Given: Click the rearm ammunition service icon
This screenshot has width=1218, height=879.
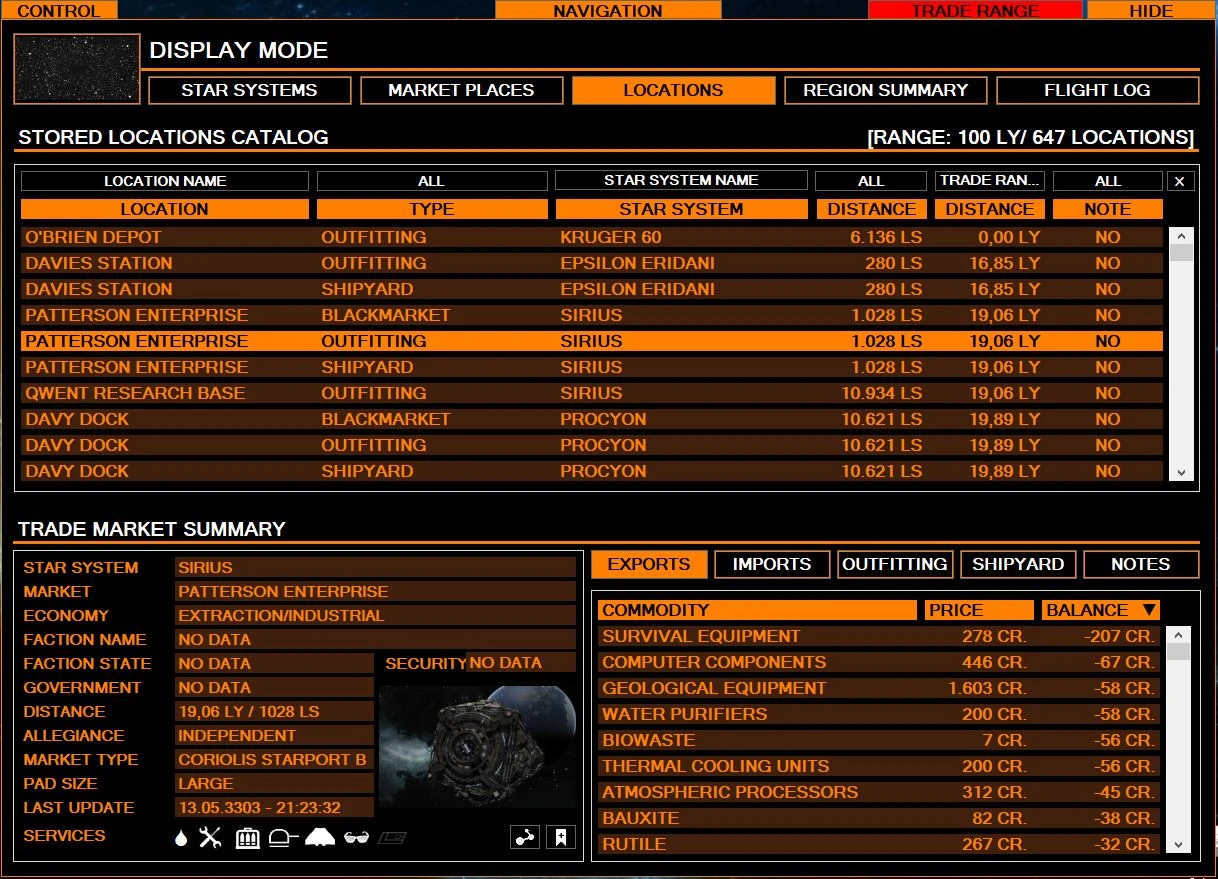Looking at the screenshot, I should pos(247,838).
